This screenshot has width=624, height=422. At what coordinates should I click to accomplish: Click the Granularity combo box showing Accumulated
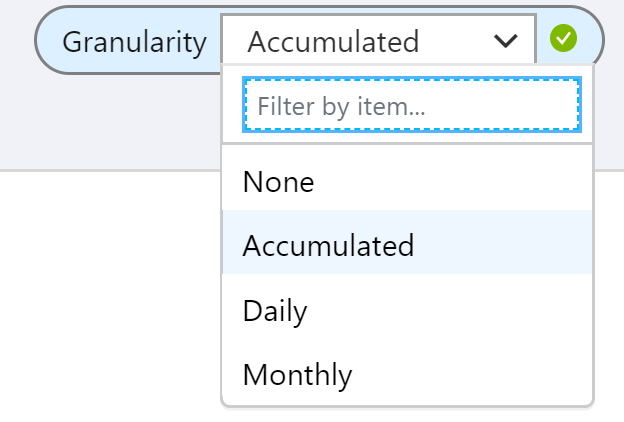pos(378,41)
